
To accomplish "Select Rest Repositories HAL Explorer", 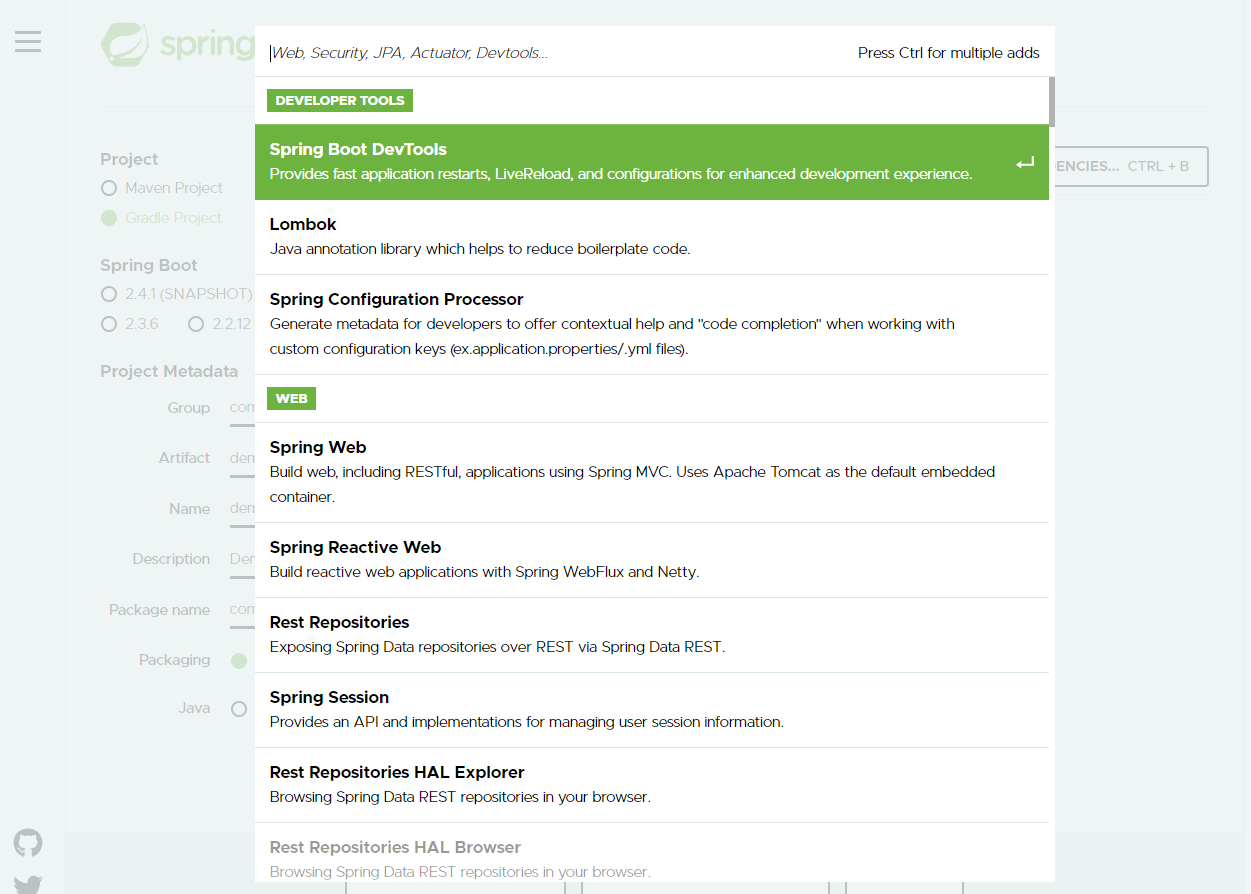I will tap(652, 785).
